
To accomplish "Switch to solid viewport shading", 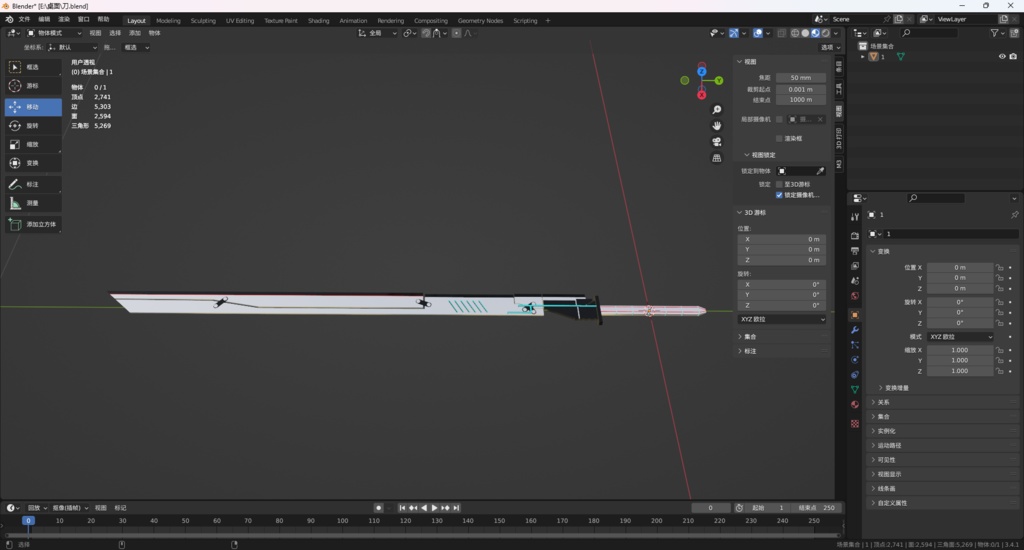I will tap(805, 33).
